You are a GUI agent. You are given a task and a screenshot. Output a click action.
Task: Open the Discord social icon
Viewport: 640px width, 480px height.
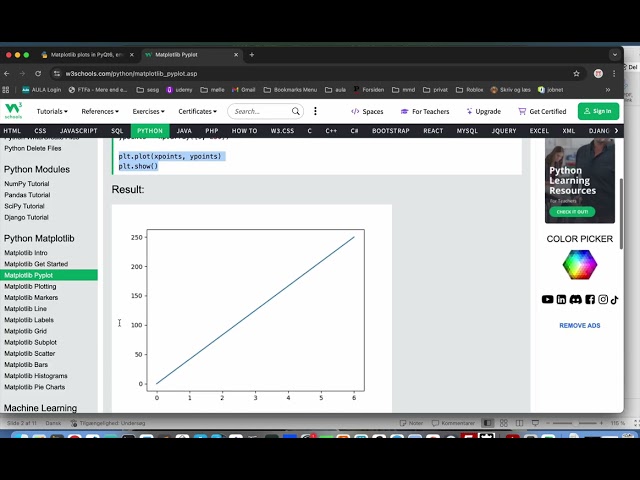[x=576, y=300]
